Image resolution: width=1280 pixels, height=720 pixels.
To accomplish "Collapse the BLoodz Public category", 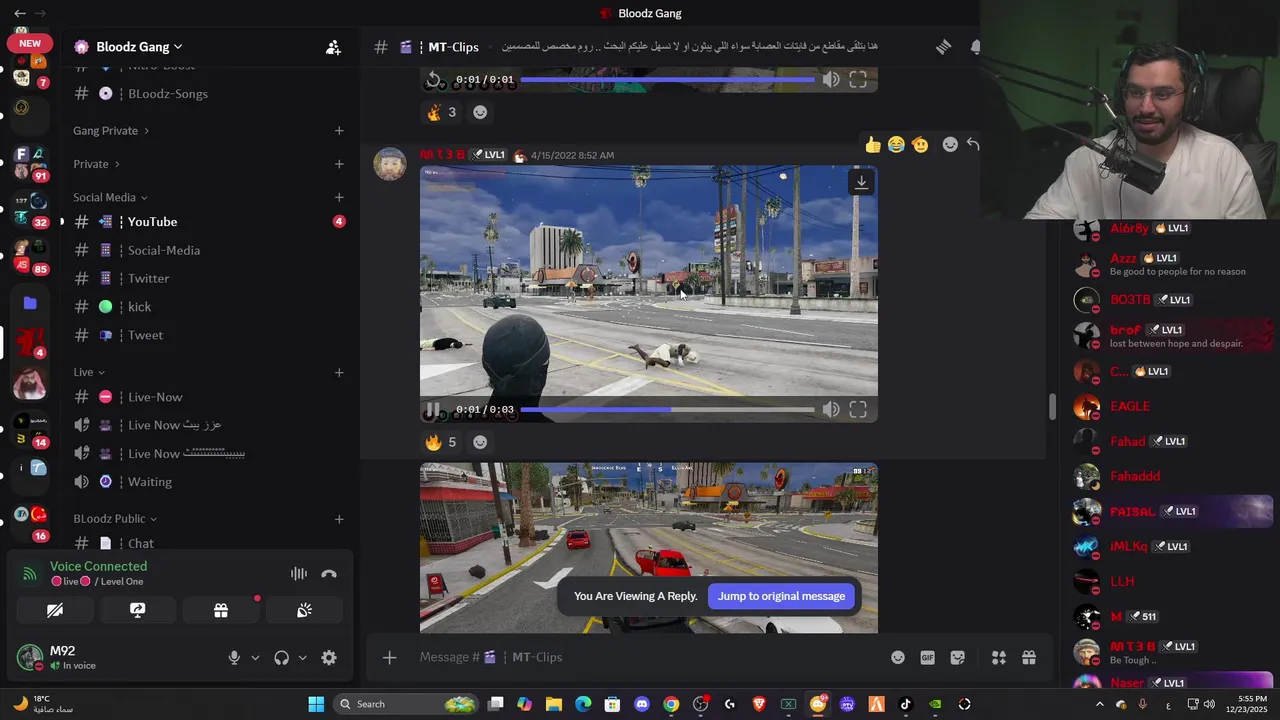I will pyautogui.click(x=115, y=519).
